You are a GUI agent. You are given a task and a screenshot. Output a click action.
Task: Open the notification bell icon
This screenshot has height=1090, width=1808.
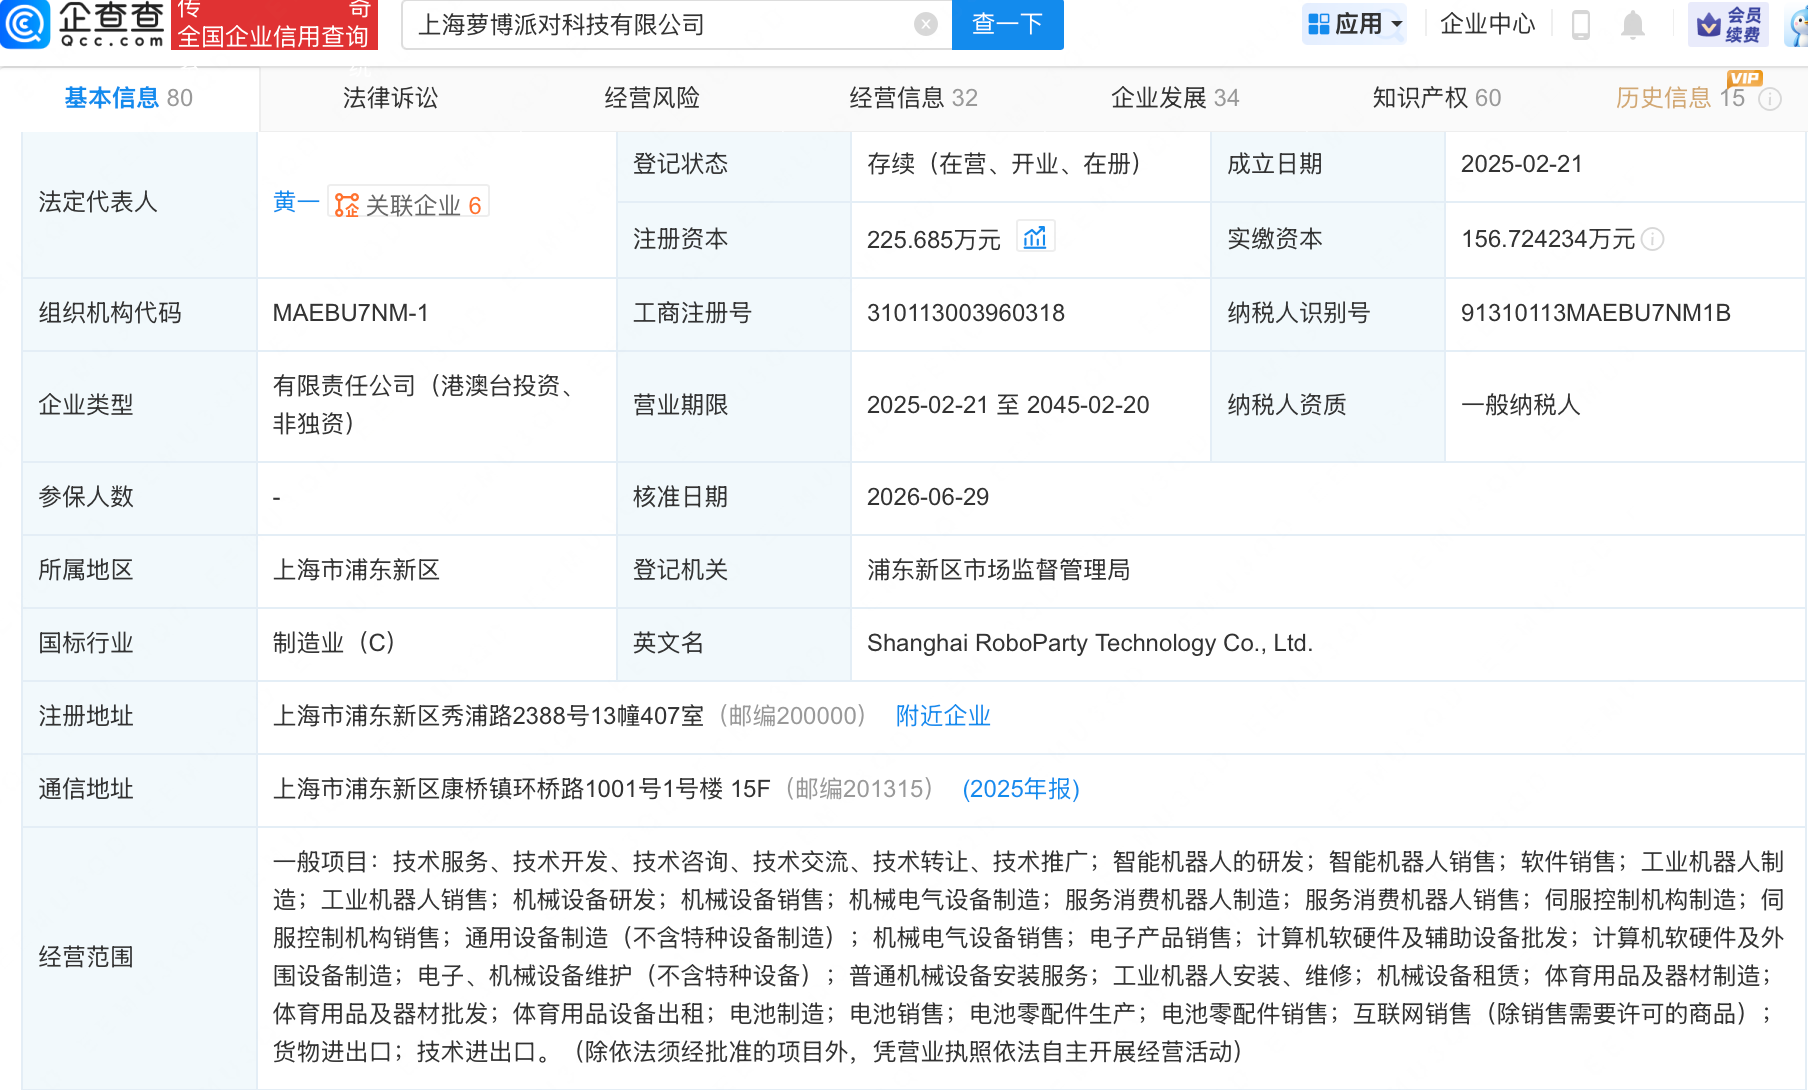coord(1633,24)
